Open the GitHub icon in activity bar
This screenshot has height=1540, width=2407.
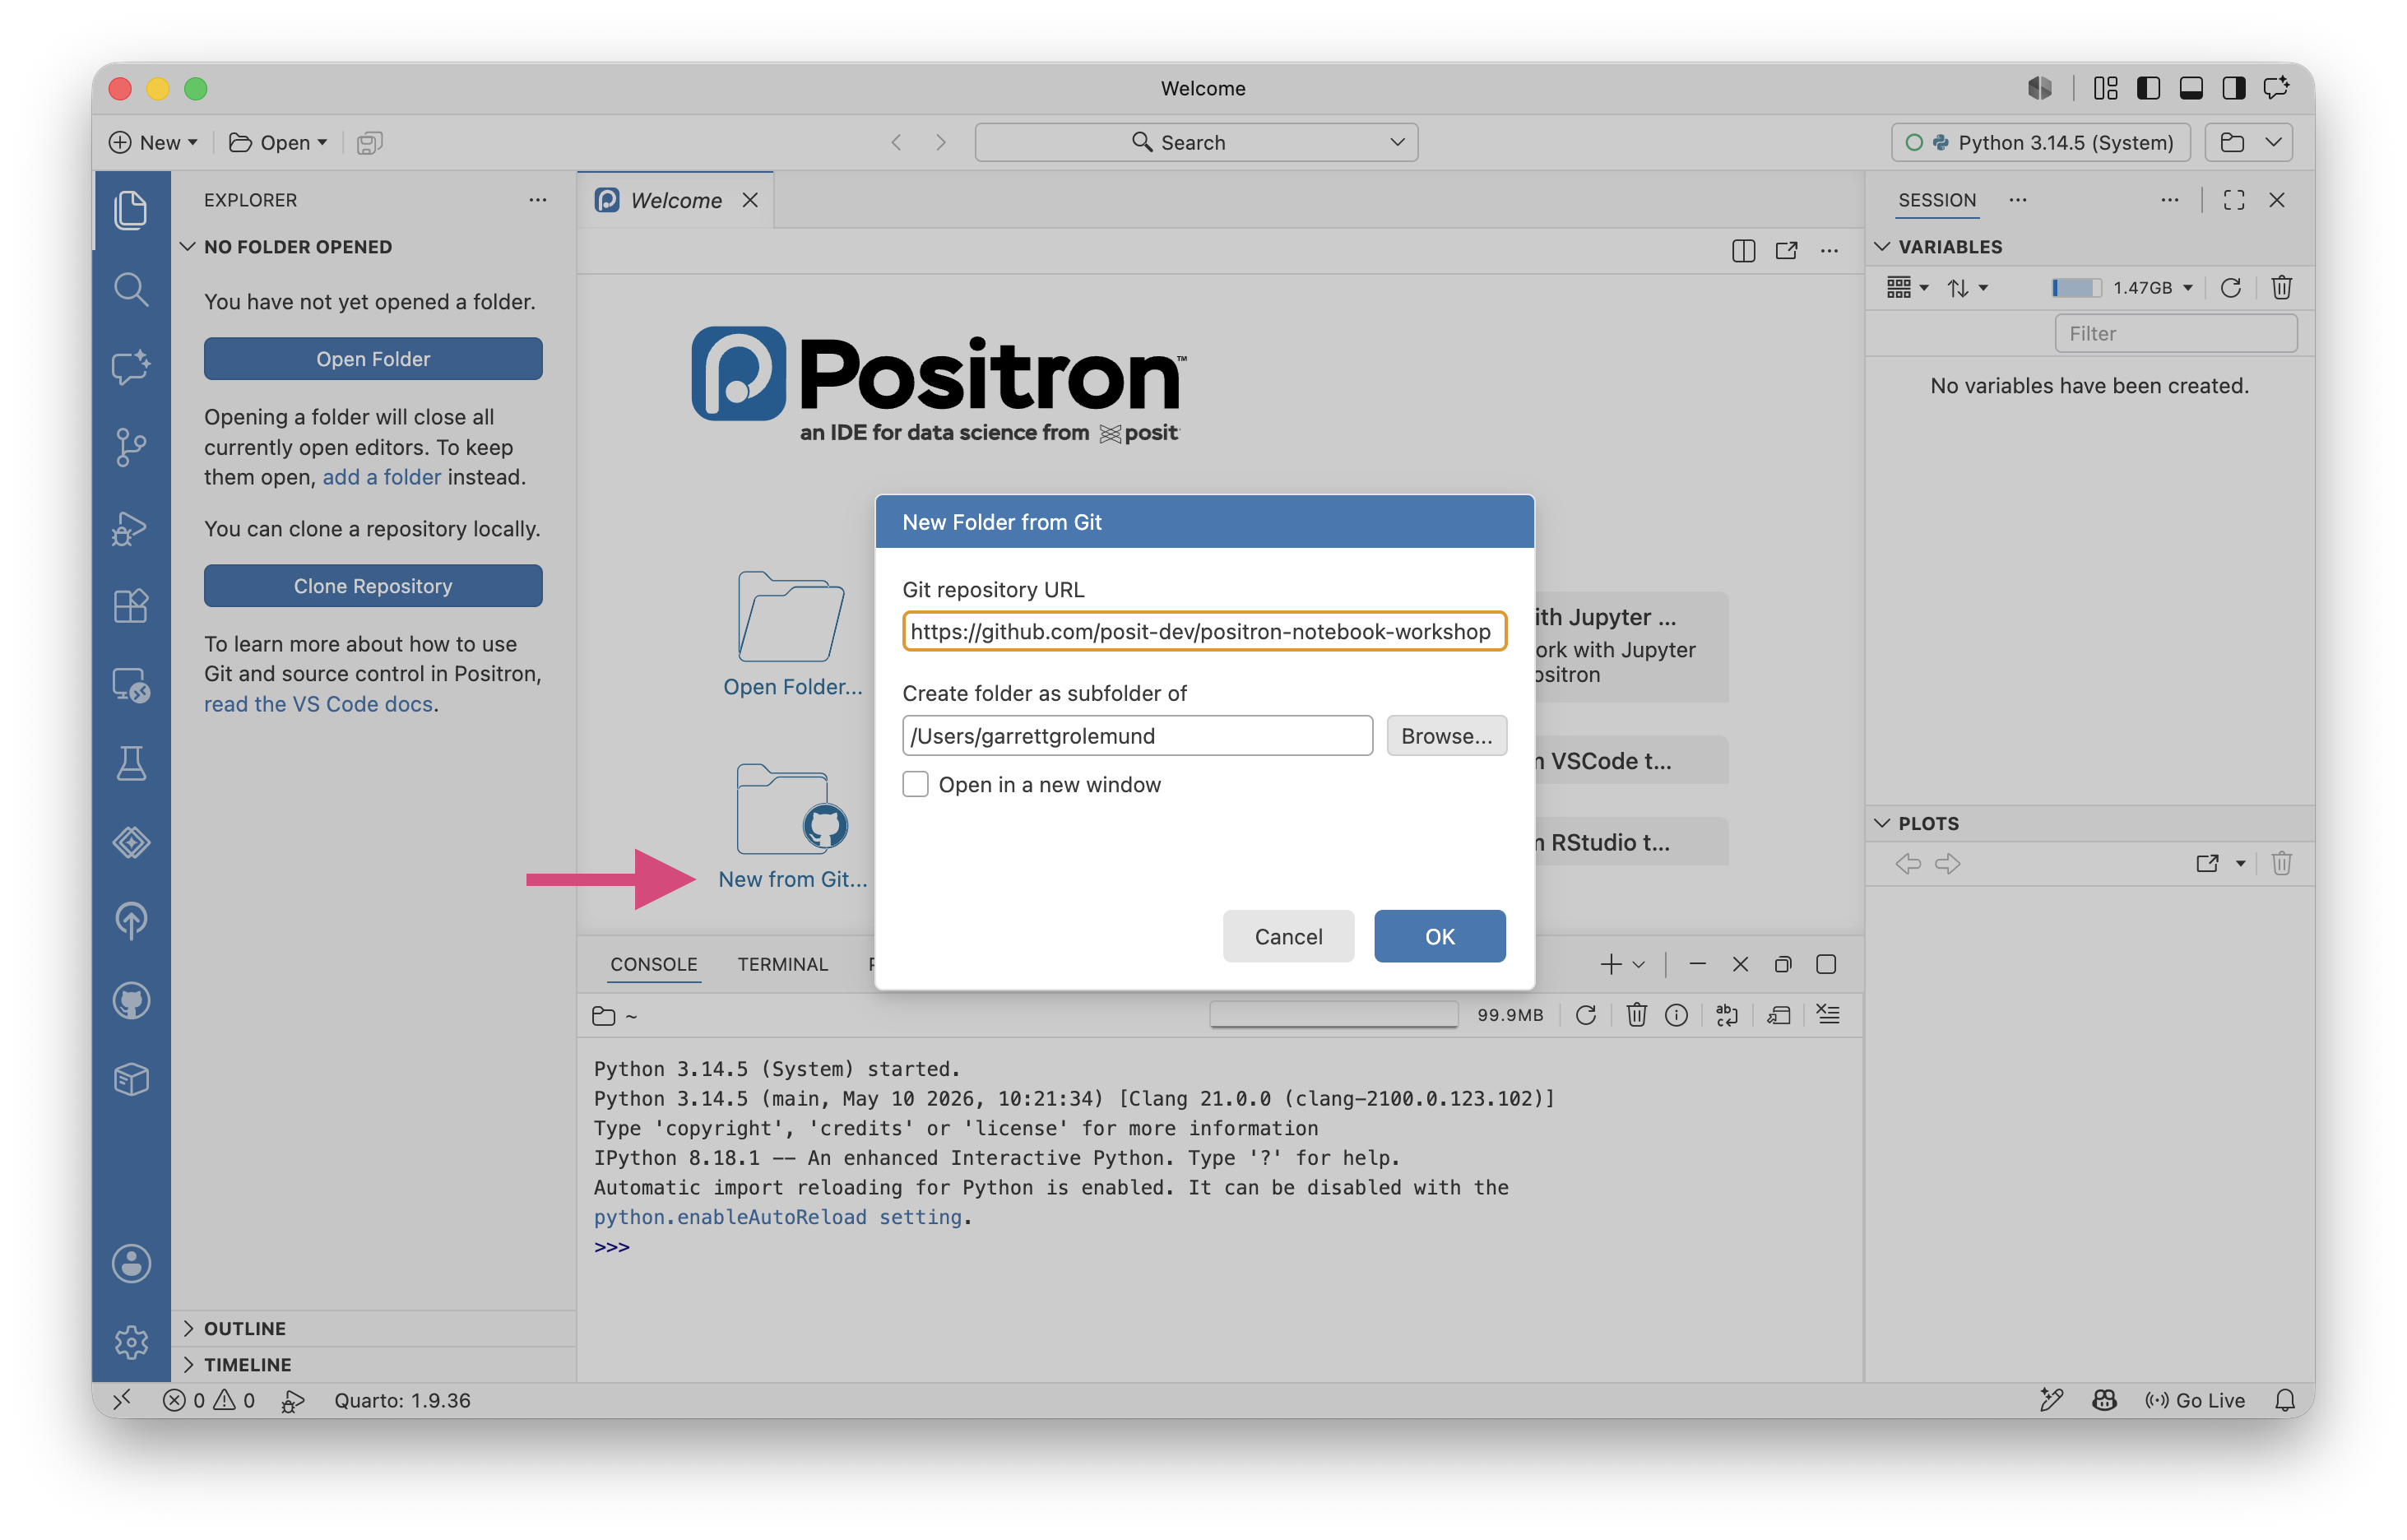[x=131, y=1000]
